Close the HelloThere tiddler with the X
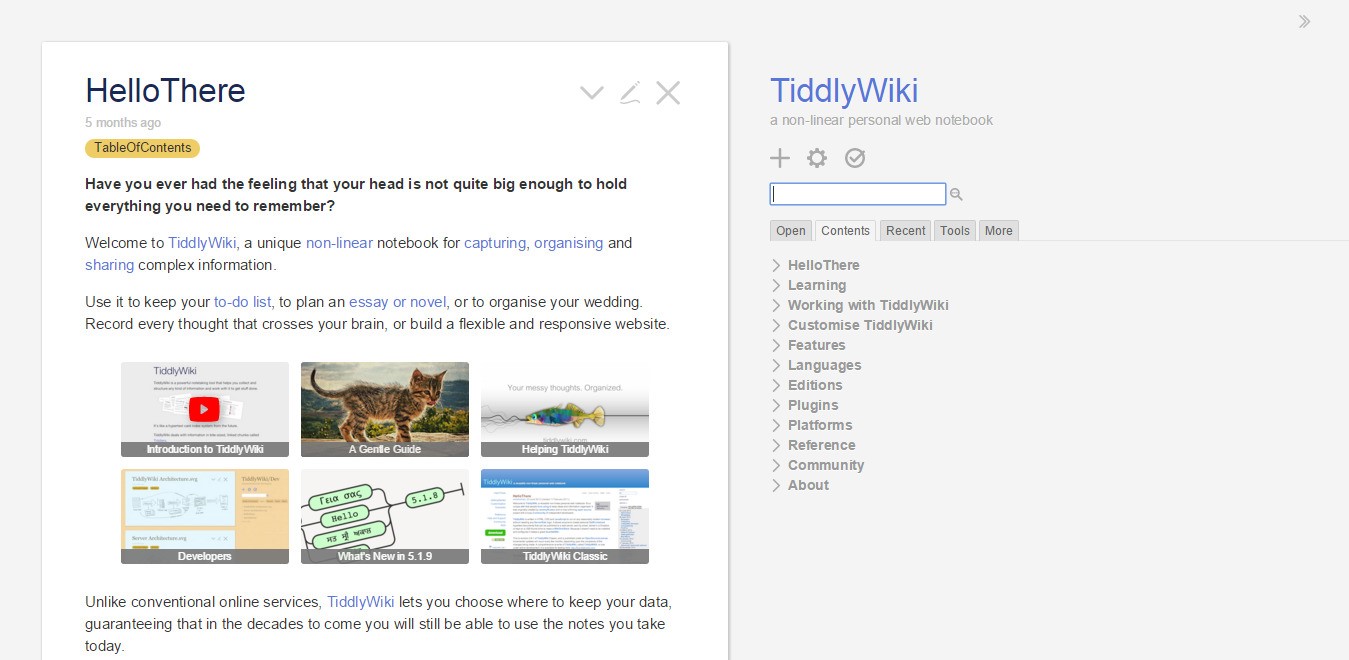 668,92
